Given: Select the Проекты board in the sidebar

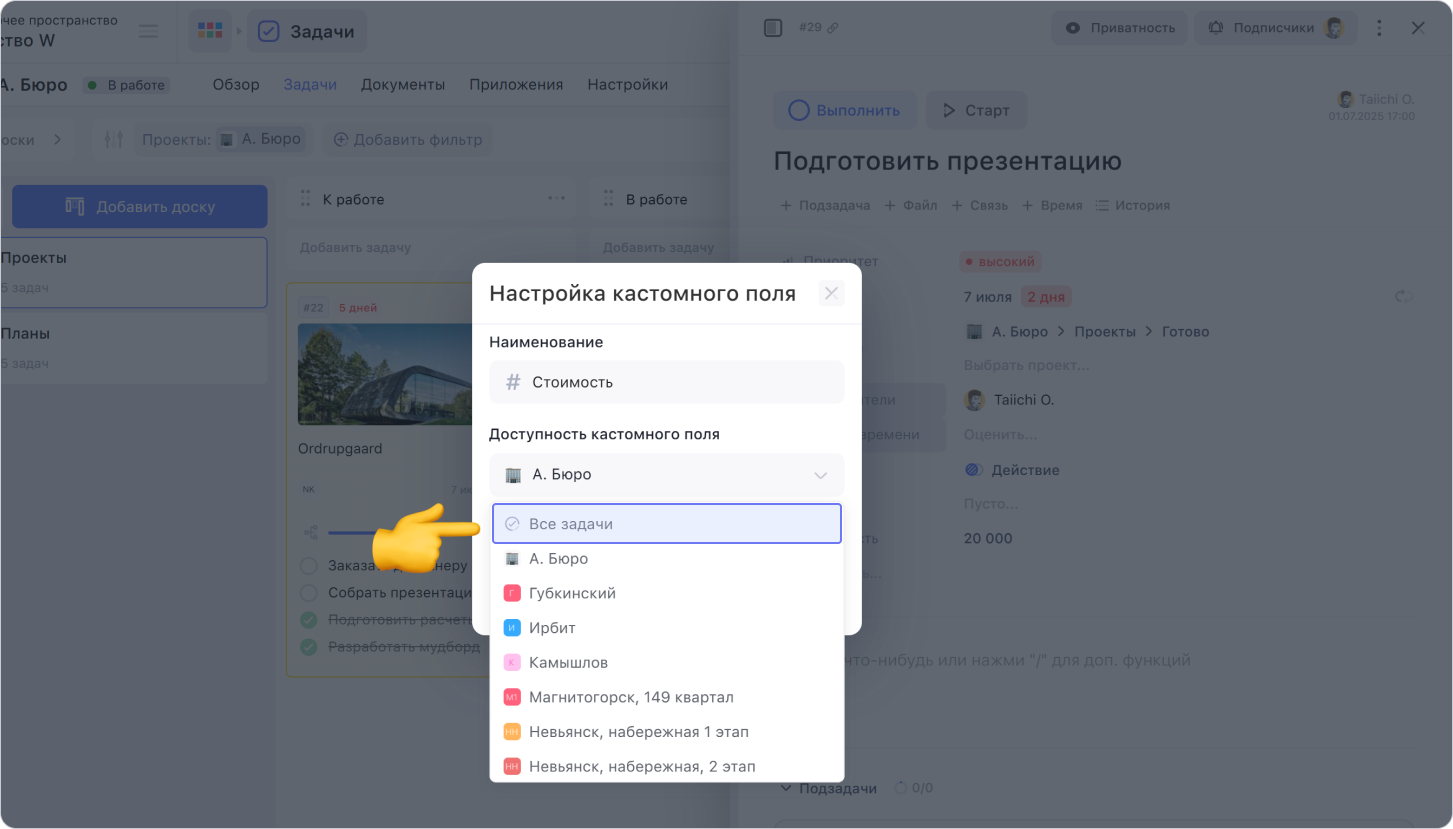Looking at the screenshot, I should pos(134,272).
